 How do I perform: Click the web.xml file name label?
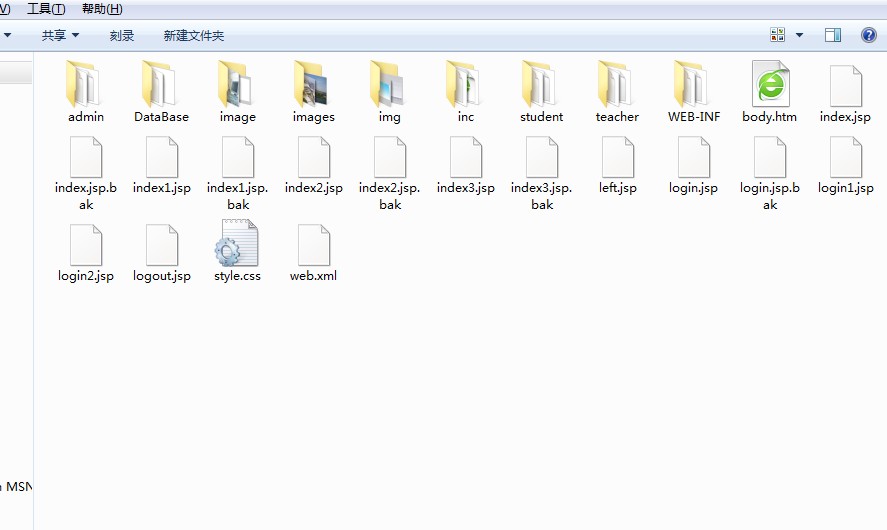pyautogui.click(x=313, y=275)
